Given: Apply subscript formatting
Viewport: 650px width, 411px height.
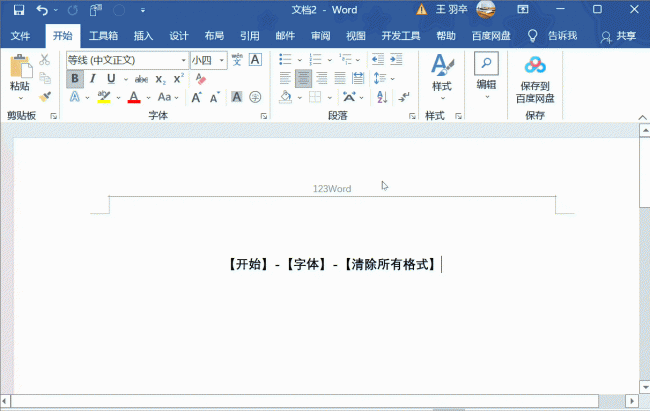Looking at the screenshot, I should coord(160,79).
